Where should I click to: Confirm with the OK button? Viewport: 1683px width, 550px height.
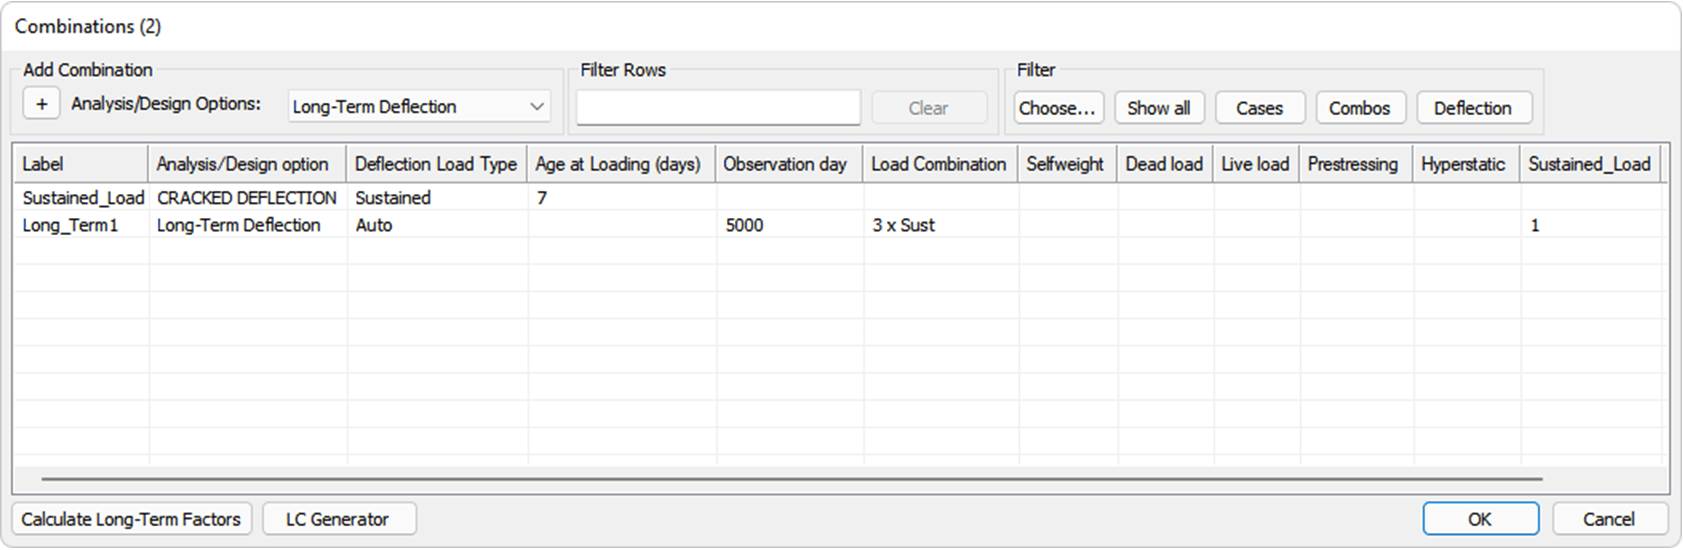click(1479, 519)
